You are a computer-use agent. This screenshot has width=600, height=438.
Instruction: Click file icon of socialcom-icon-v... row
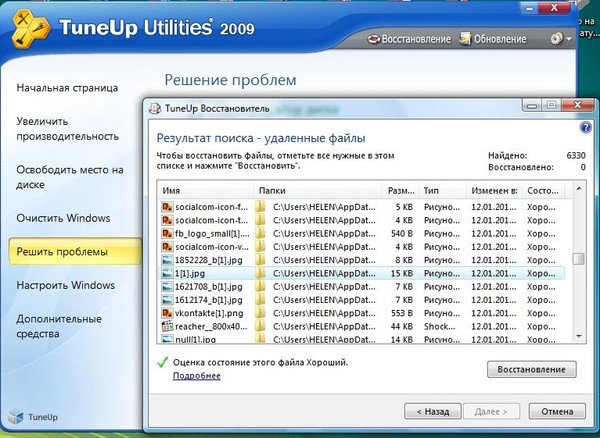(x=167, y=247)
